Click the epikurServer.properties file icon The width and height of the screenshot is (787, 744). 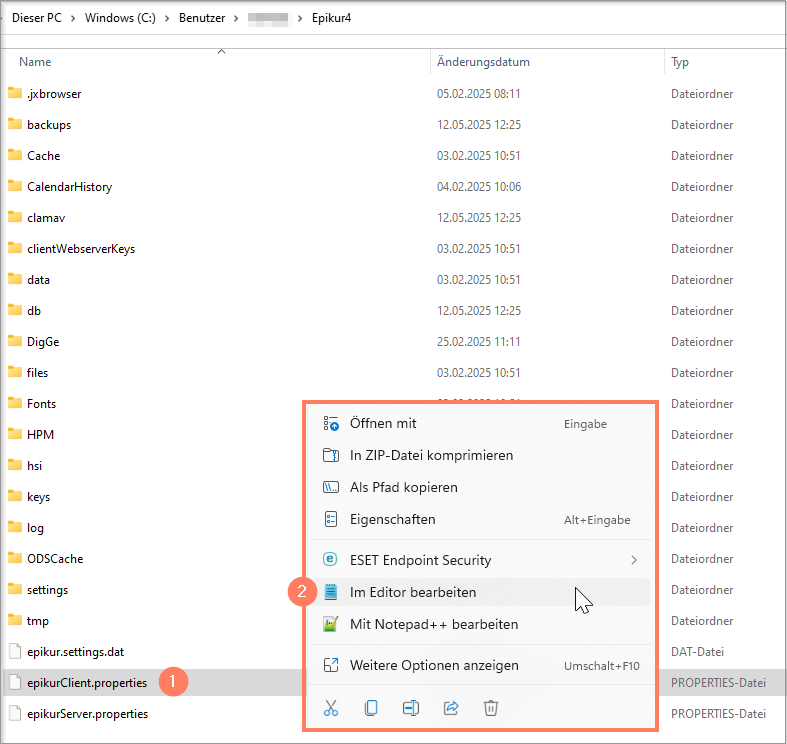pyautogui.click(x=16, y=713)
